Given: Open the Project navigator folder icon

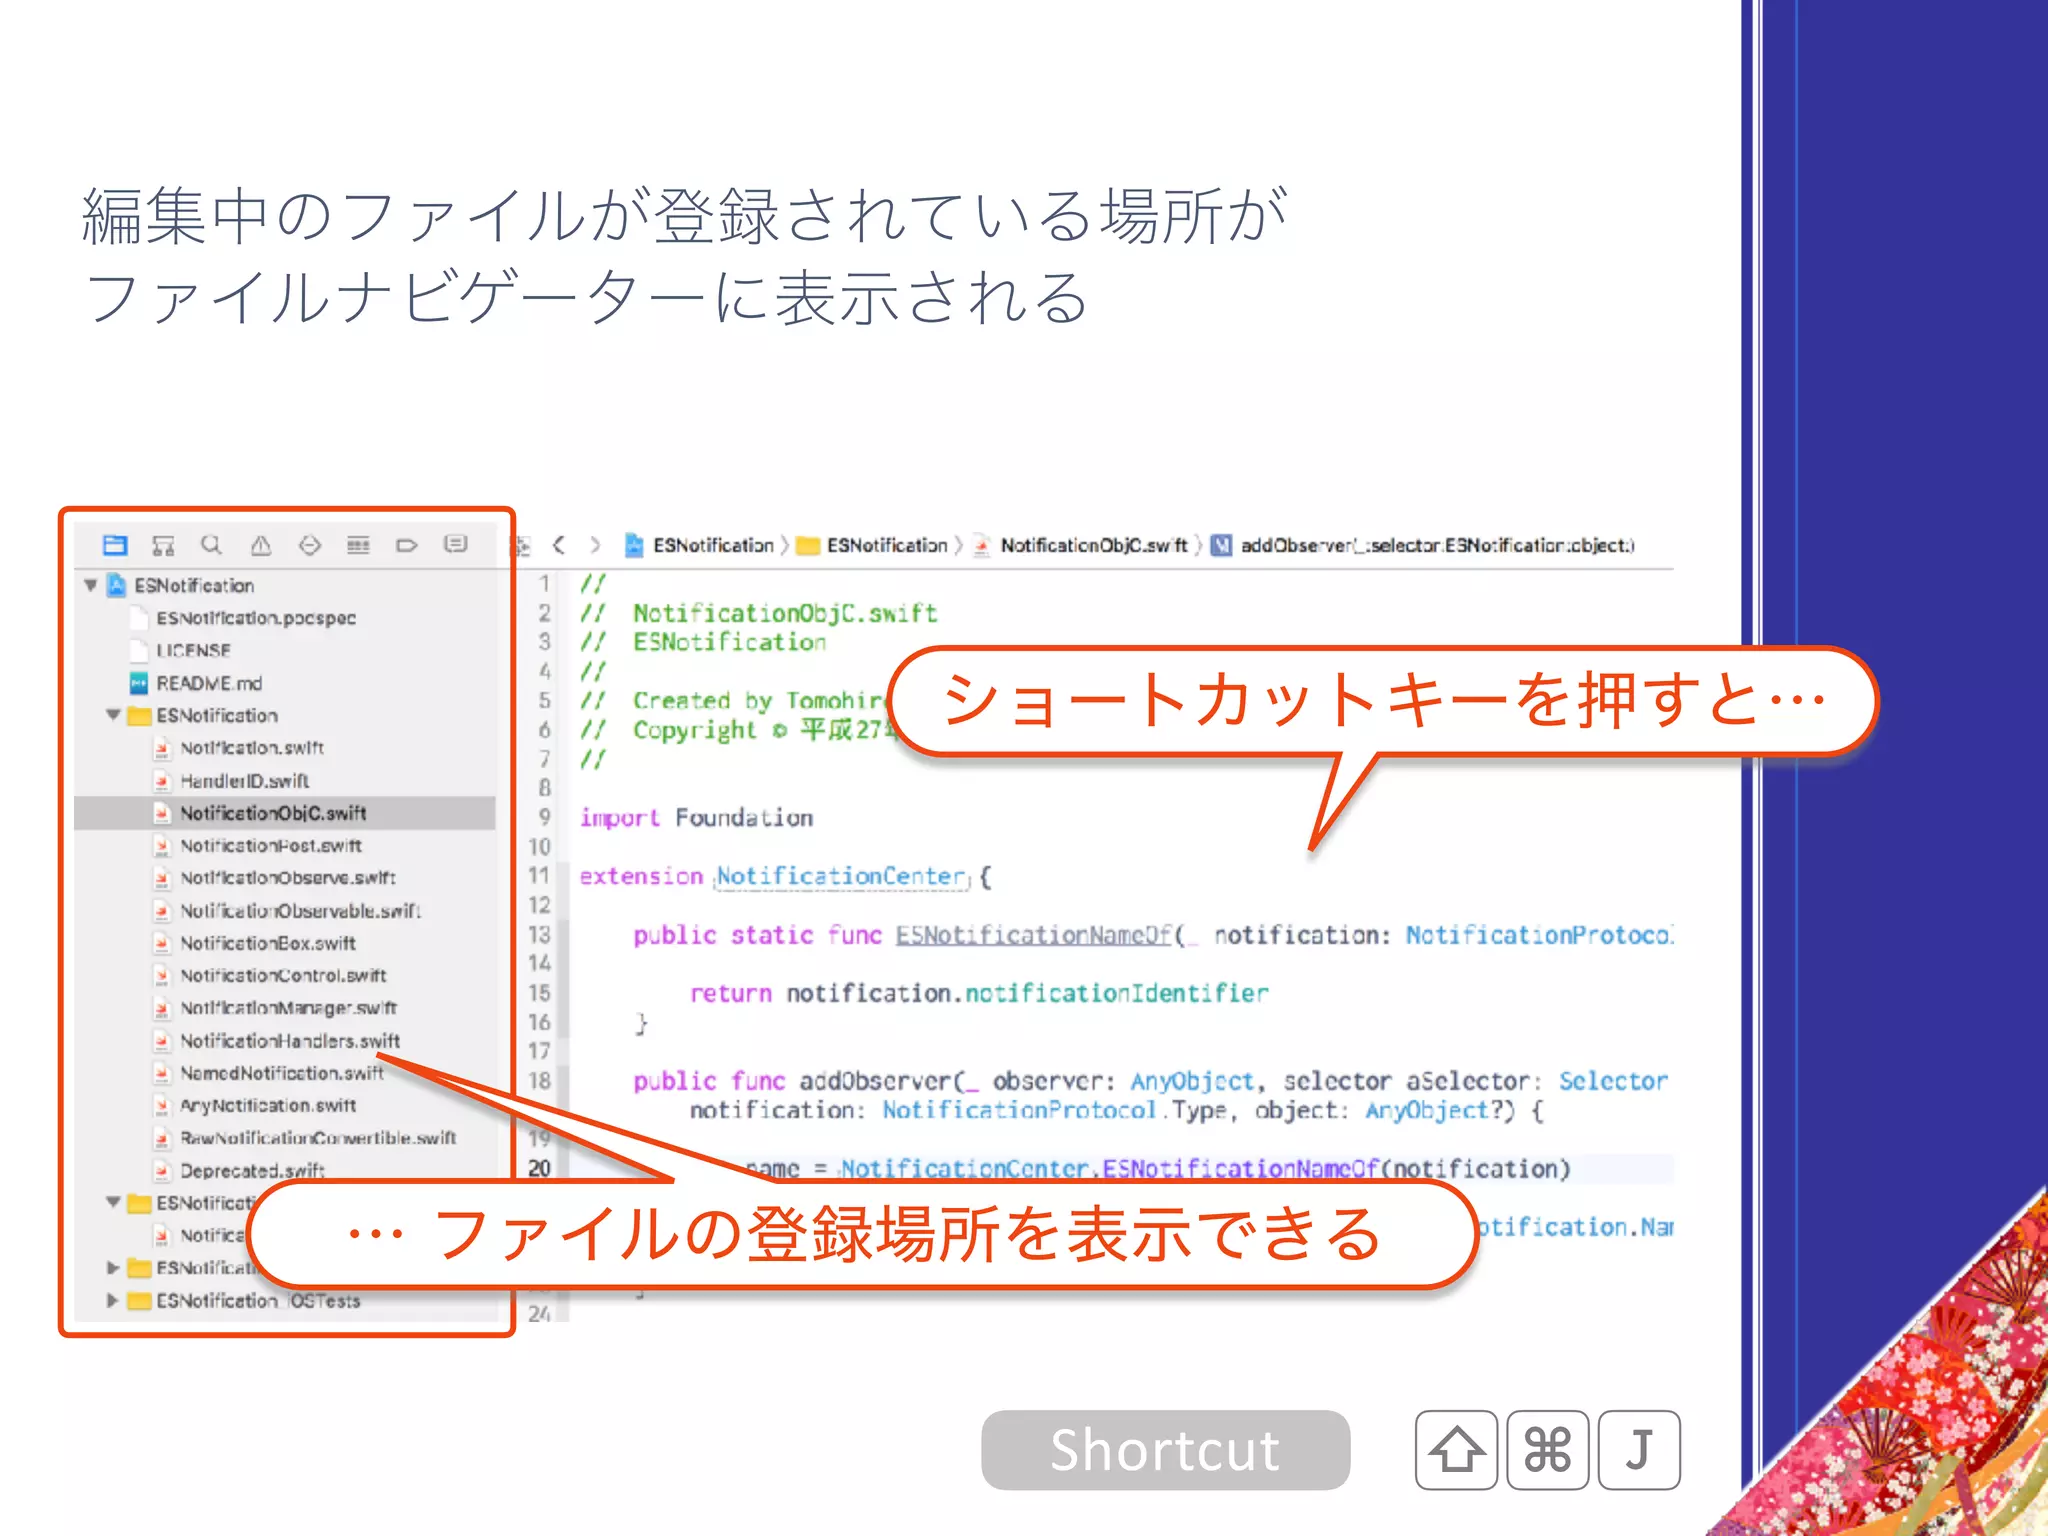Looking at the screenshot, I should pyautogui.click(x=115, y=545).
